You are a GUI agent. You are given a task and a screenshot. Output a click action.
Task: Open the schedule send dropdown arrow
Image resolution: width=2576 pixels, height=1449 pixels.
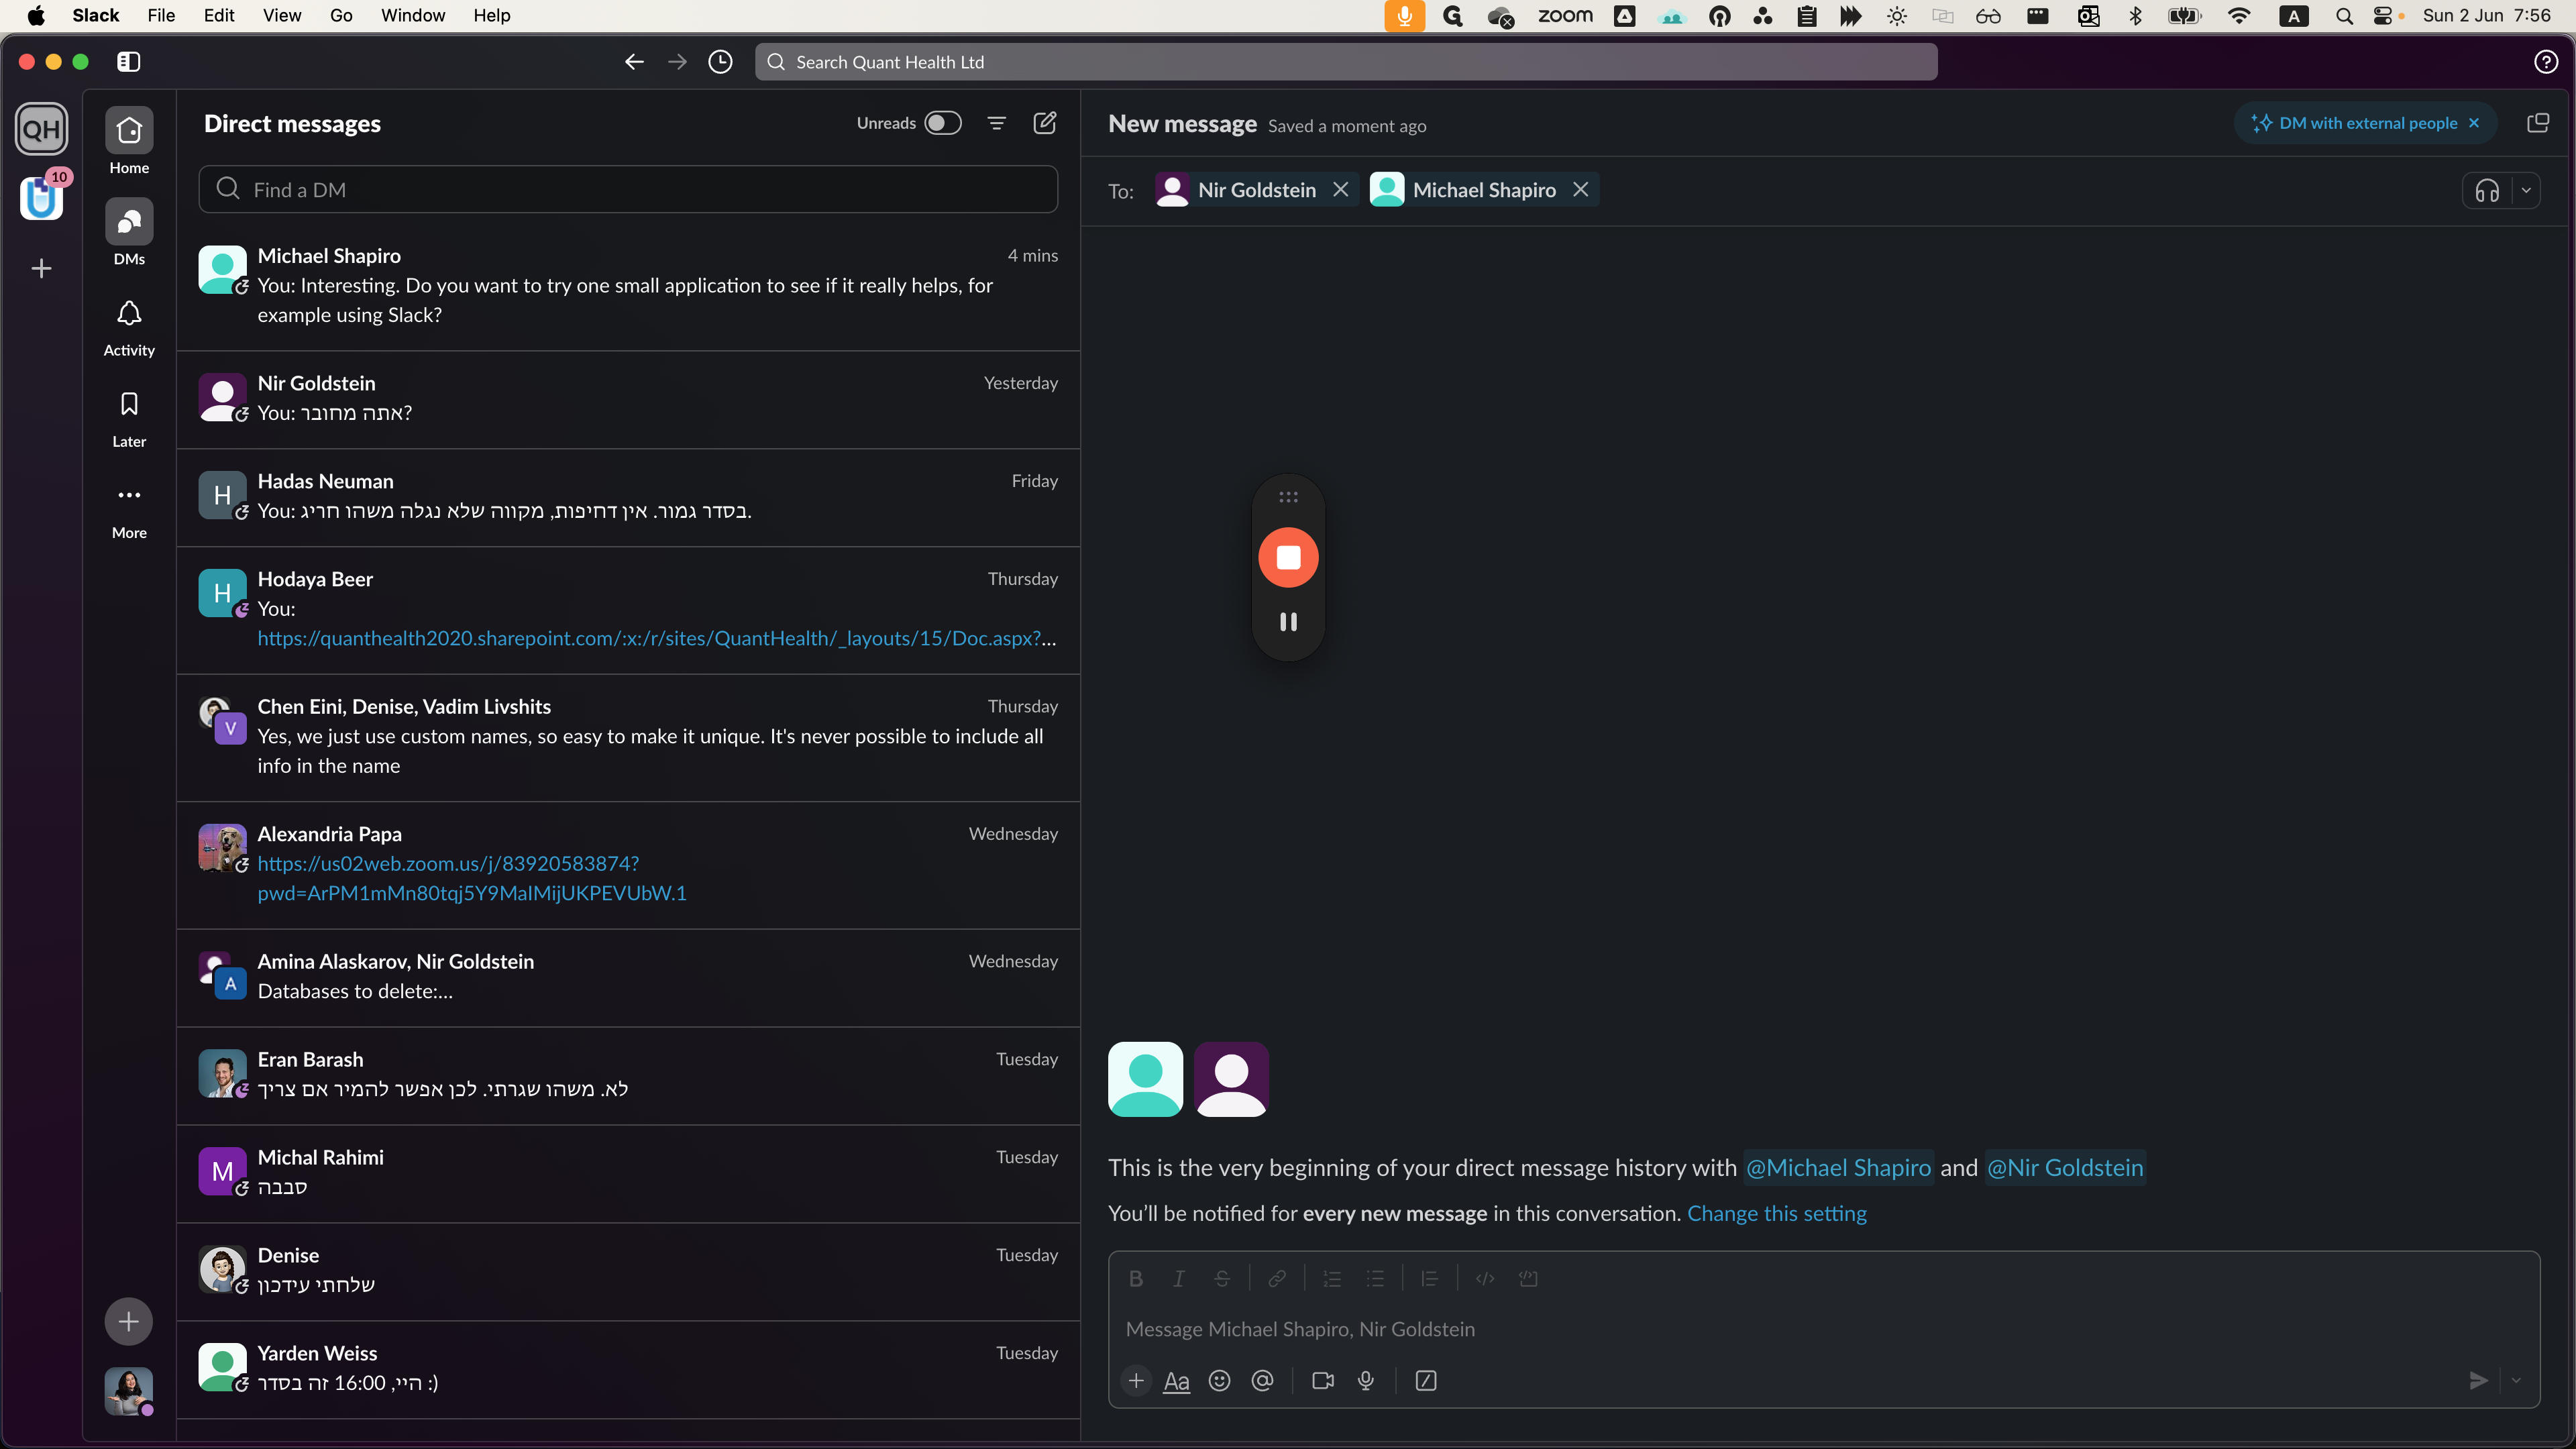(2516, 1381)
